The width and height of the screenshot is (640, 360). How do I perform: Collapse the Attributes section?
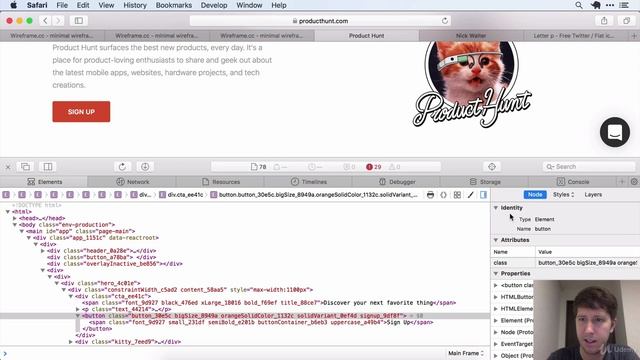[496, 240]
